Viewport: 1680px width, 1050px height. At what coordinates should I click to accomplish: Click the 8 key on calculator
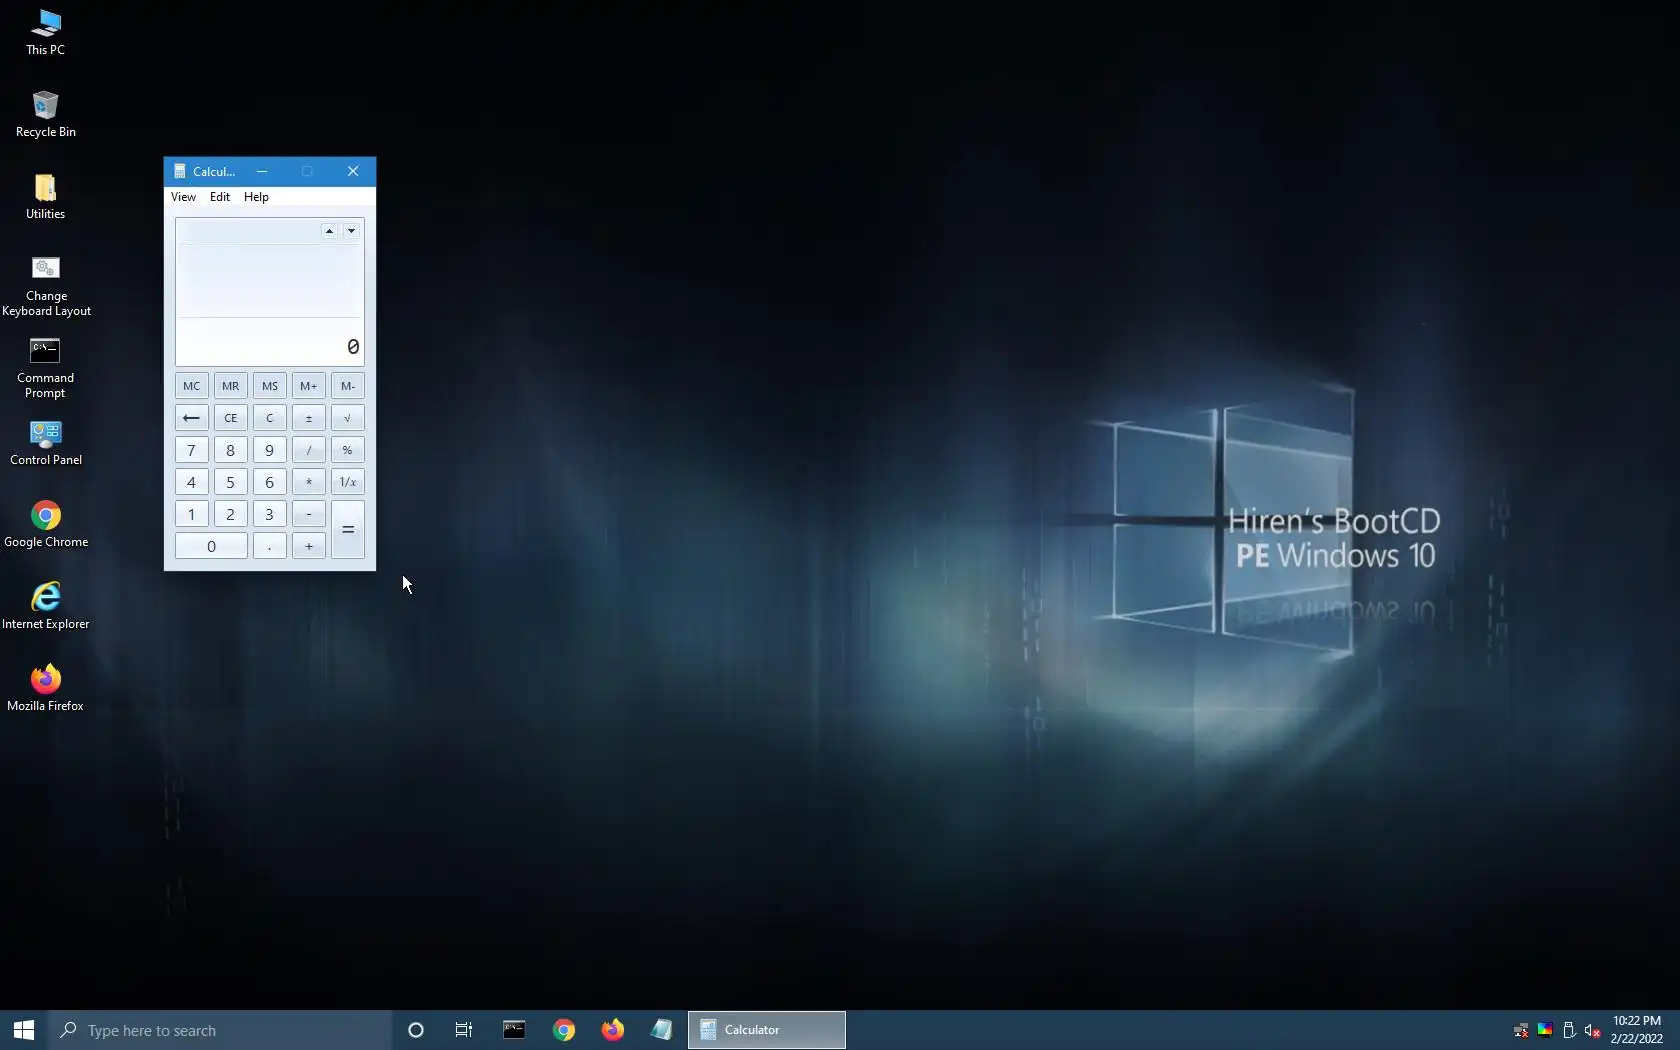(230, 450)
